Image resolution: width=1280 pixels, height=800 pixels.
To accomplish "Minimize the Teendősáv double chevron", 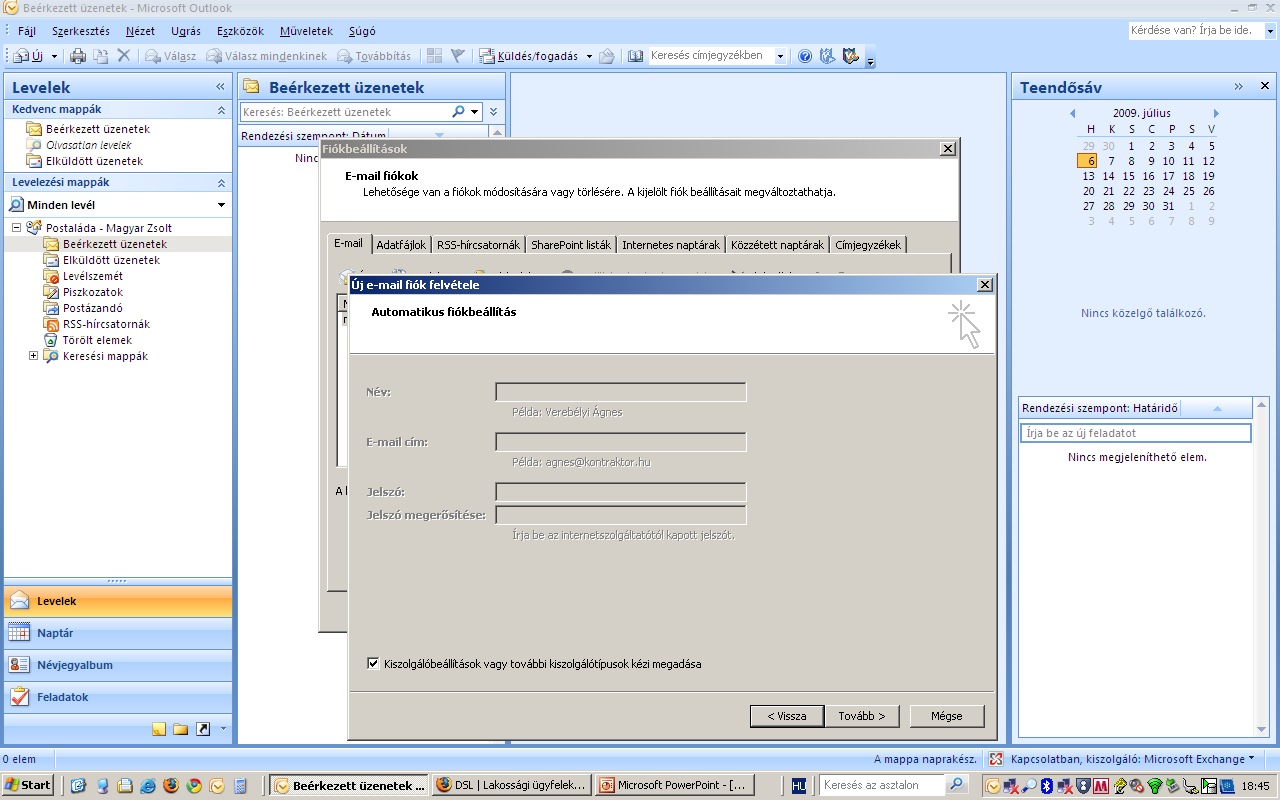I will (1239, 87).
